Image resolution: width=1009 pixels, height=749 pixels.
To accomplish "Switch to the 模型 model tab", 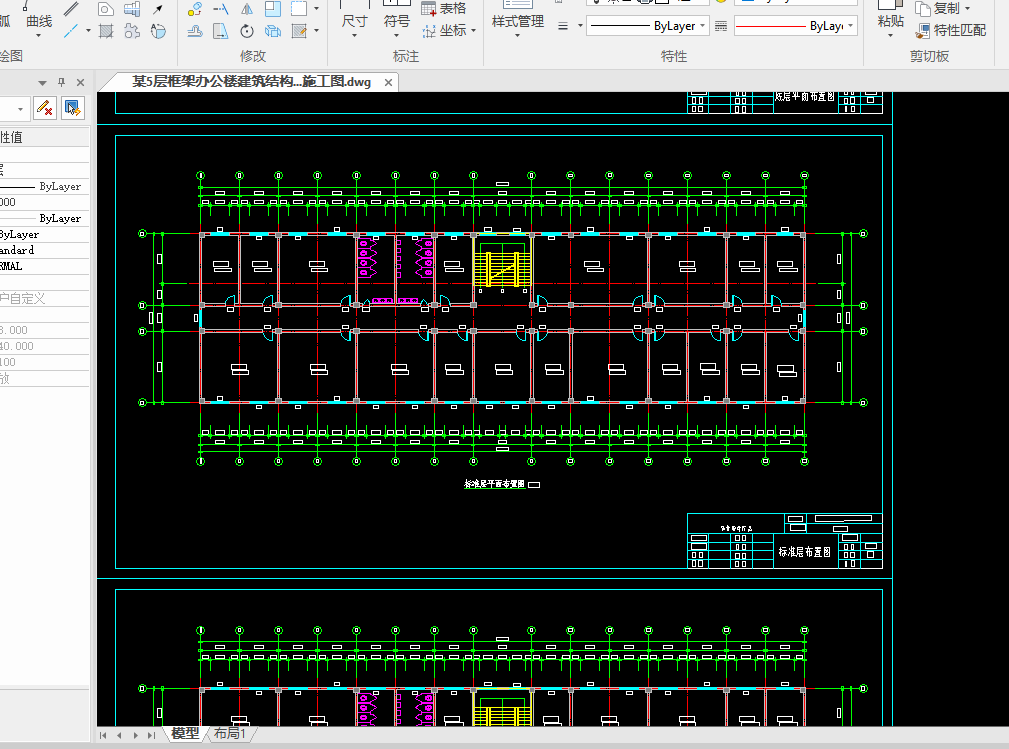I will point(185,734).
